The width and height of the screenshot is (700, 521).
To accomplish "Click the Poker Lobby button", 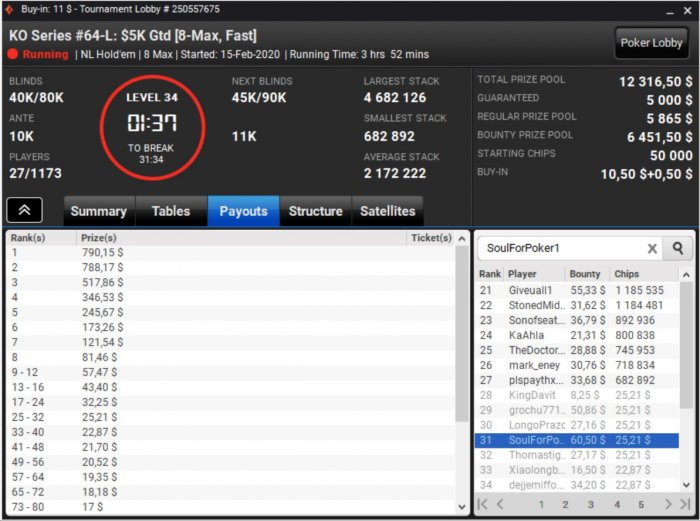I will coord(651,43).
